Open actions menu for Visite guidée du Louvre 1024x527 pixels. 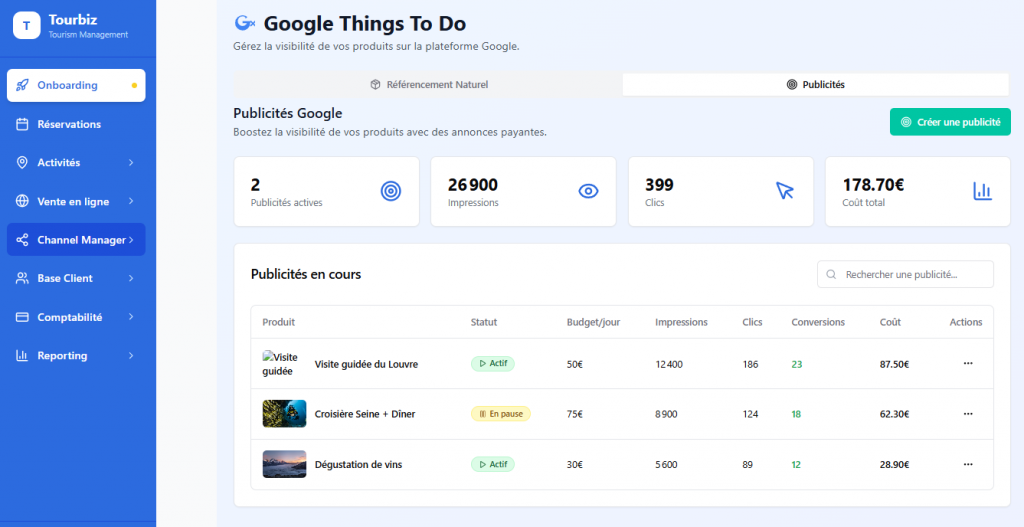pos(967,364)
